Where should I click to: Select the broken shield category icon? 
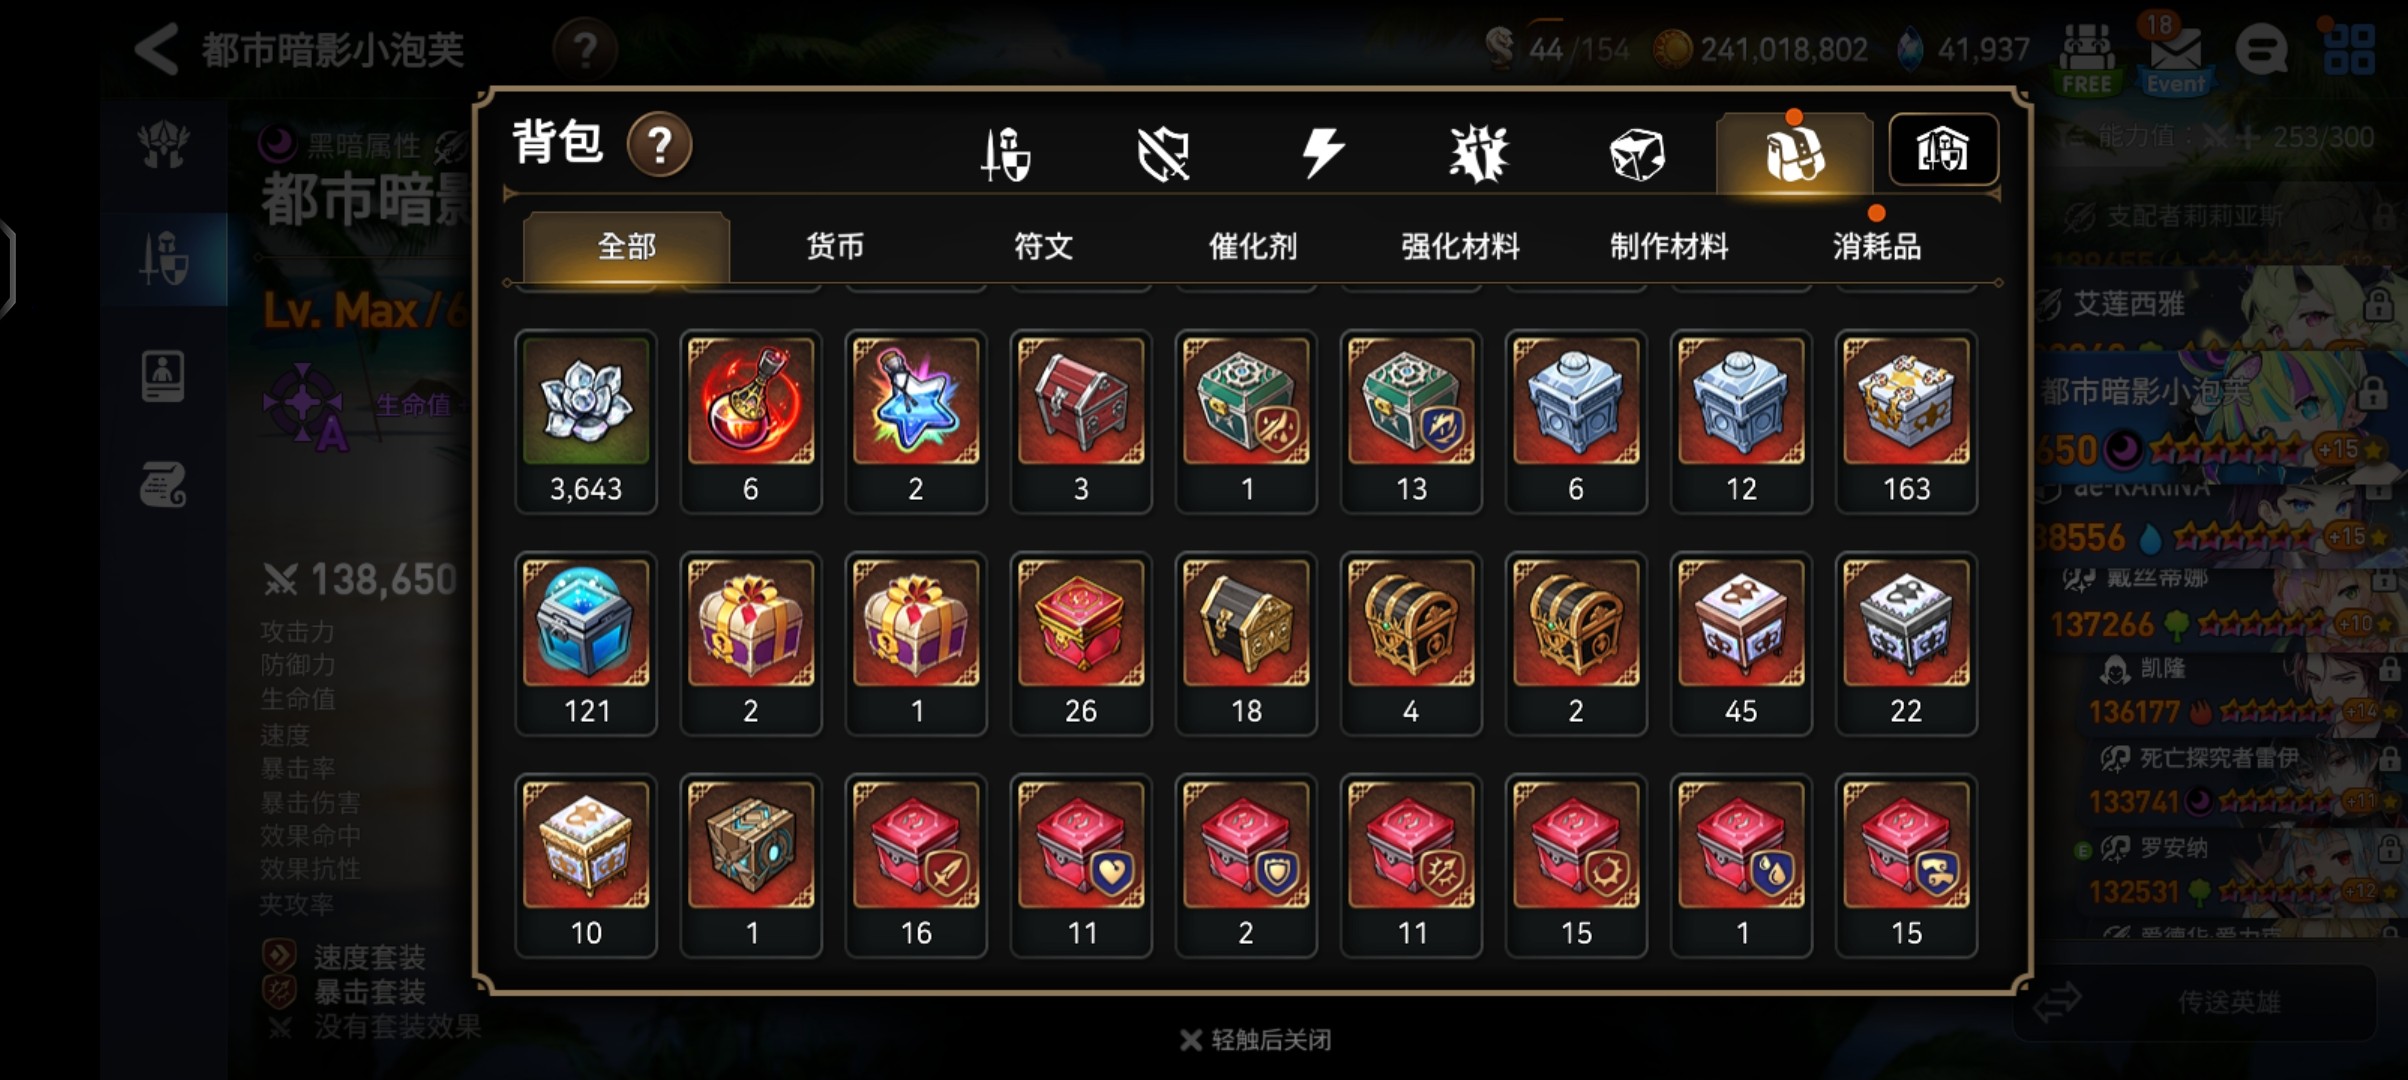tap(1163, 154)
